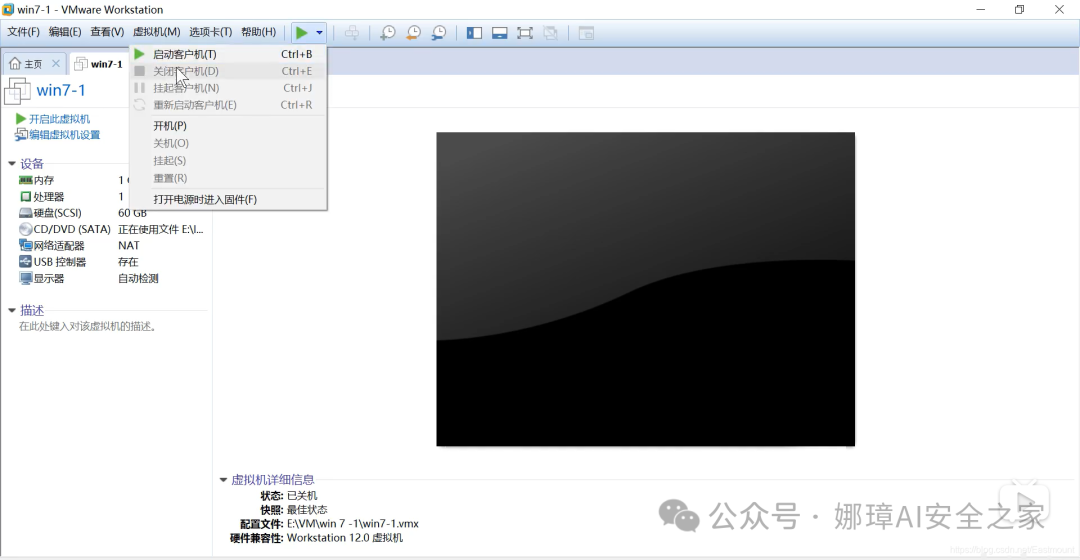
Task: Click the 正在使用文件 CD/DVD value
Action: click(x=160, y=229)
